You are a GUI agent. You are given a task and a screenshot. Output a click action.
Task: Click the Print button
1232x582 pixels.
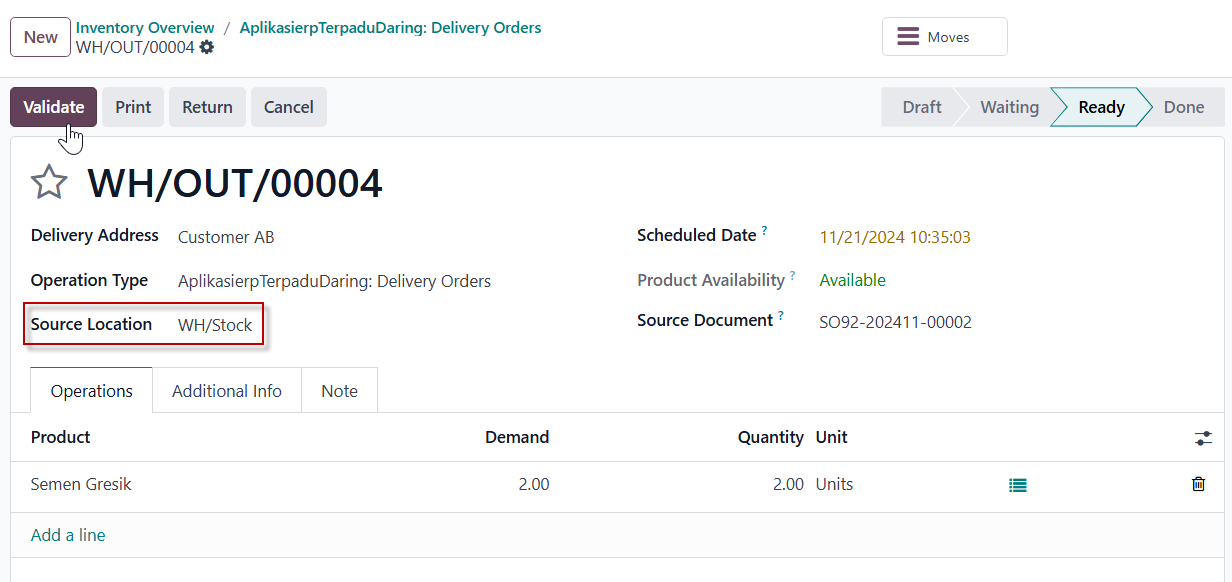(133, 107)
